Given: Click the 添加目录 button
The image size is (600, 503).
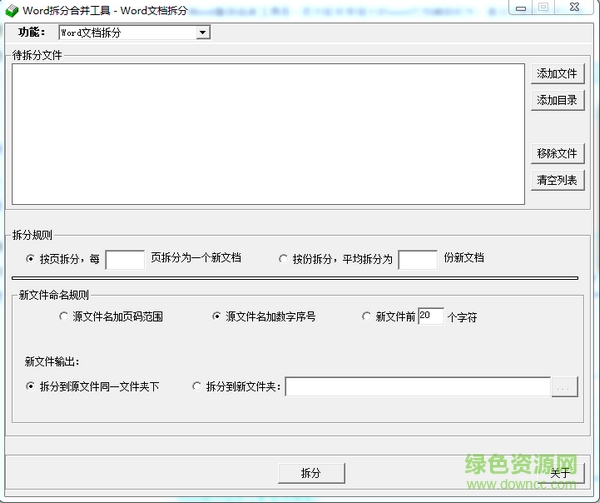Looking at the screenshot, I should point(557,100).
